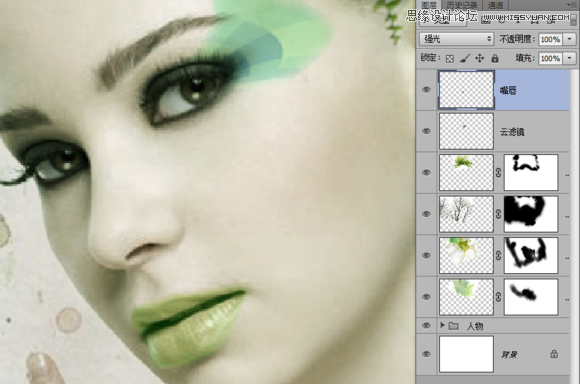Click the lock all padlock icon
The image size is (580, 384).
495,58
